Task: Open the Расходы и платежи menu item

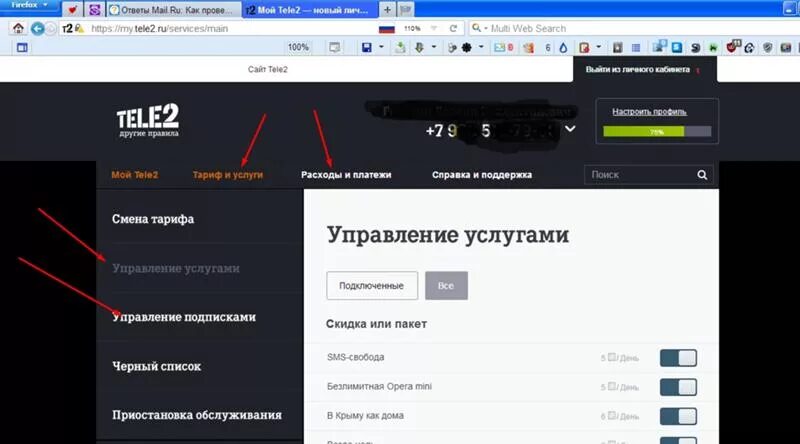Action: pyautogui.click(x=346, y=175)
